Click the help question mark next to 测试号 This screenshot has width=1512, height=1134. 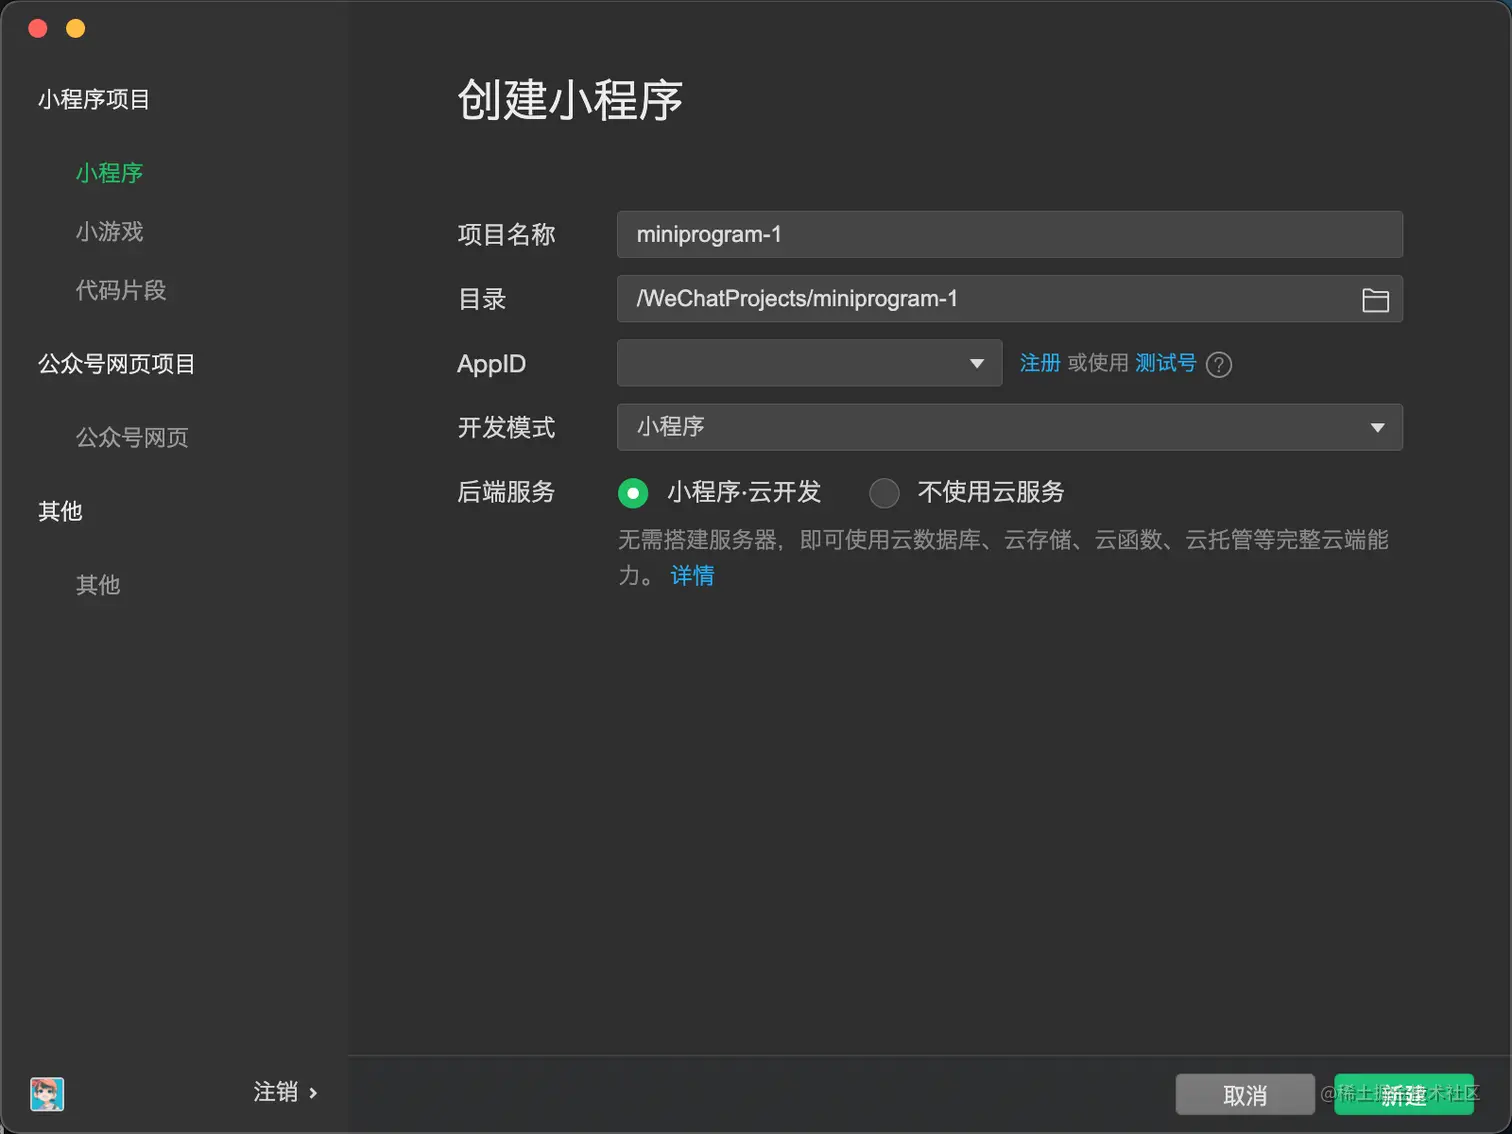click(1218, 364)
